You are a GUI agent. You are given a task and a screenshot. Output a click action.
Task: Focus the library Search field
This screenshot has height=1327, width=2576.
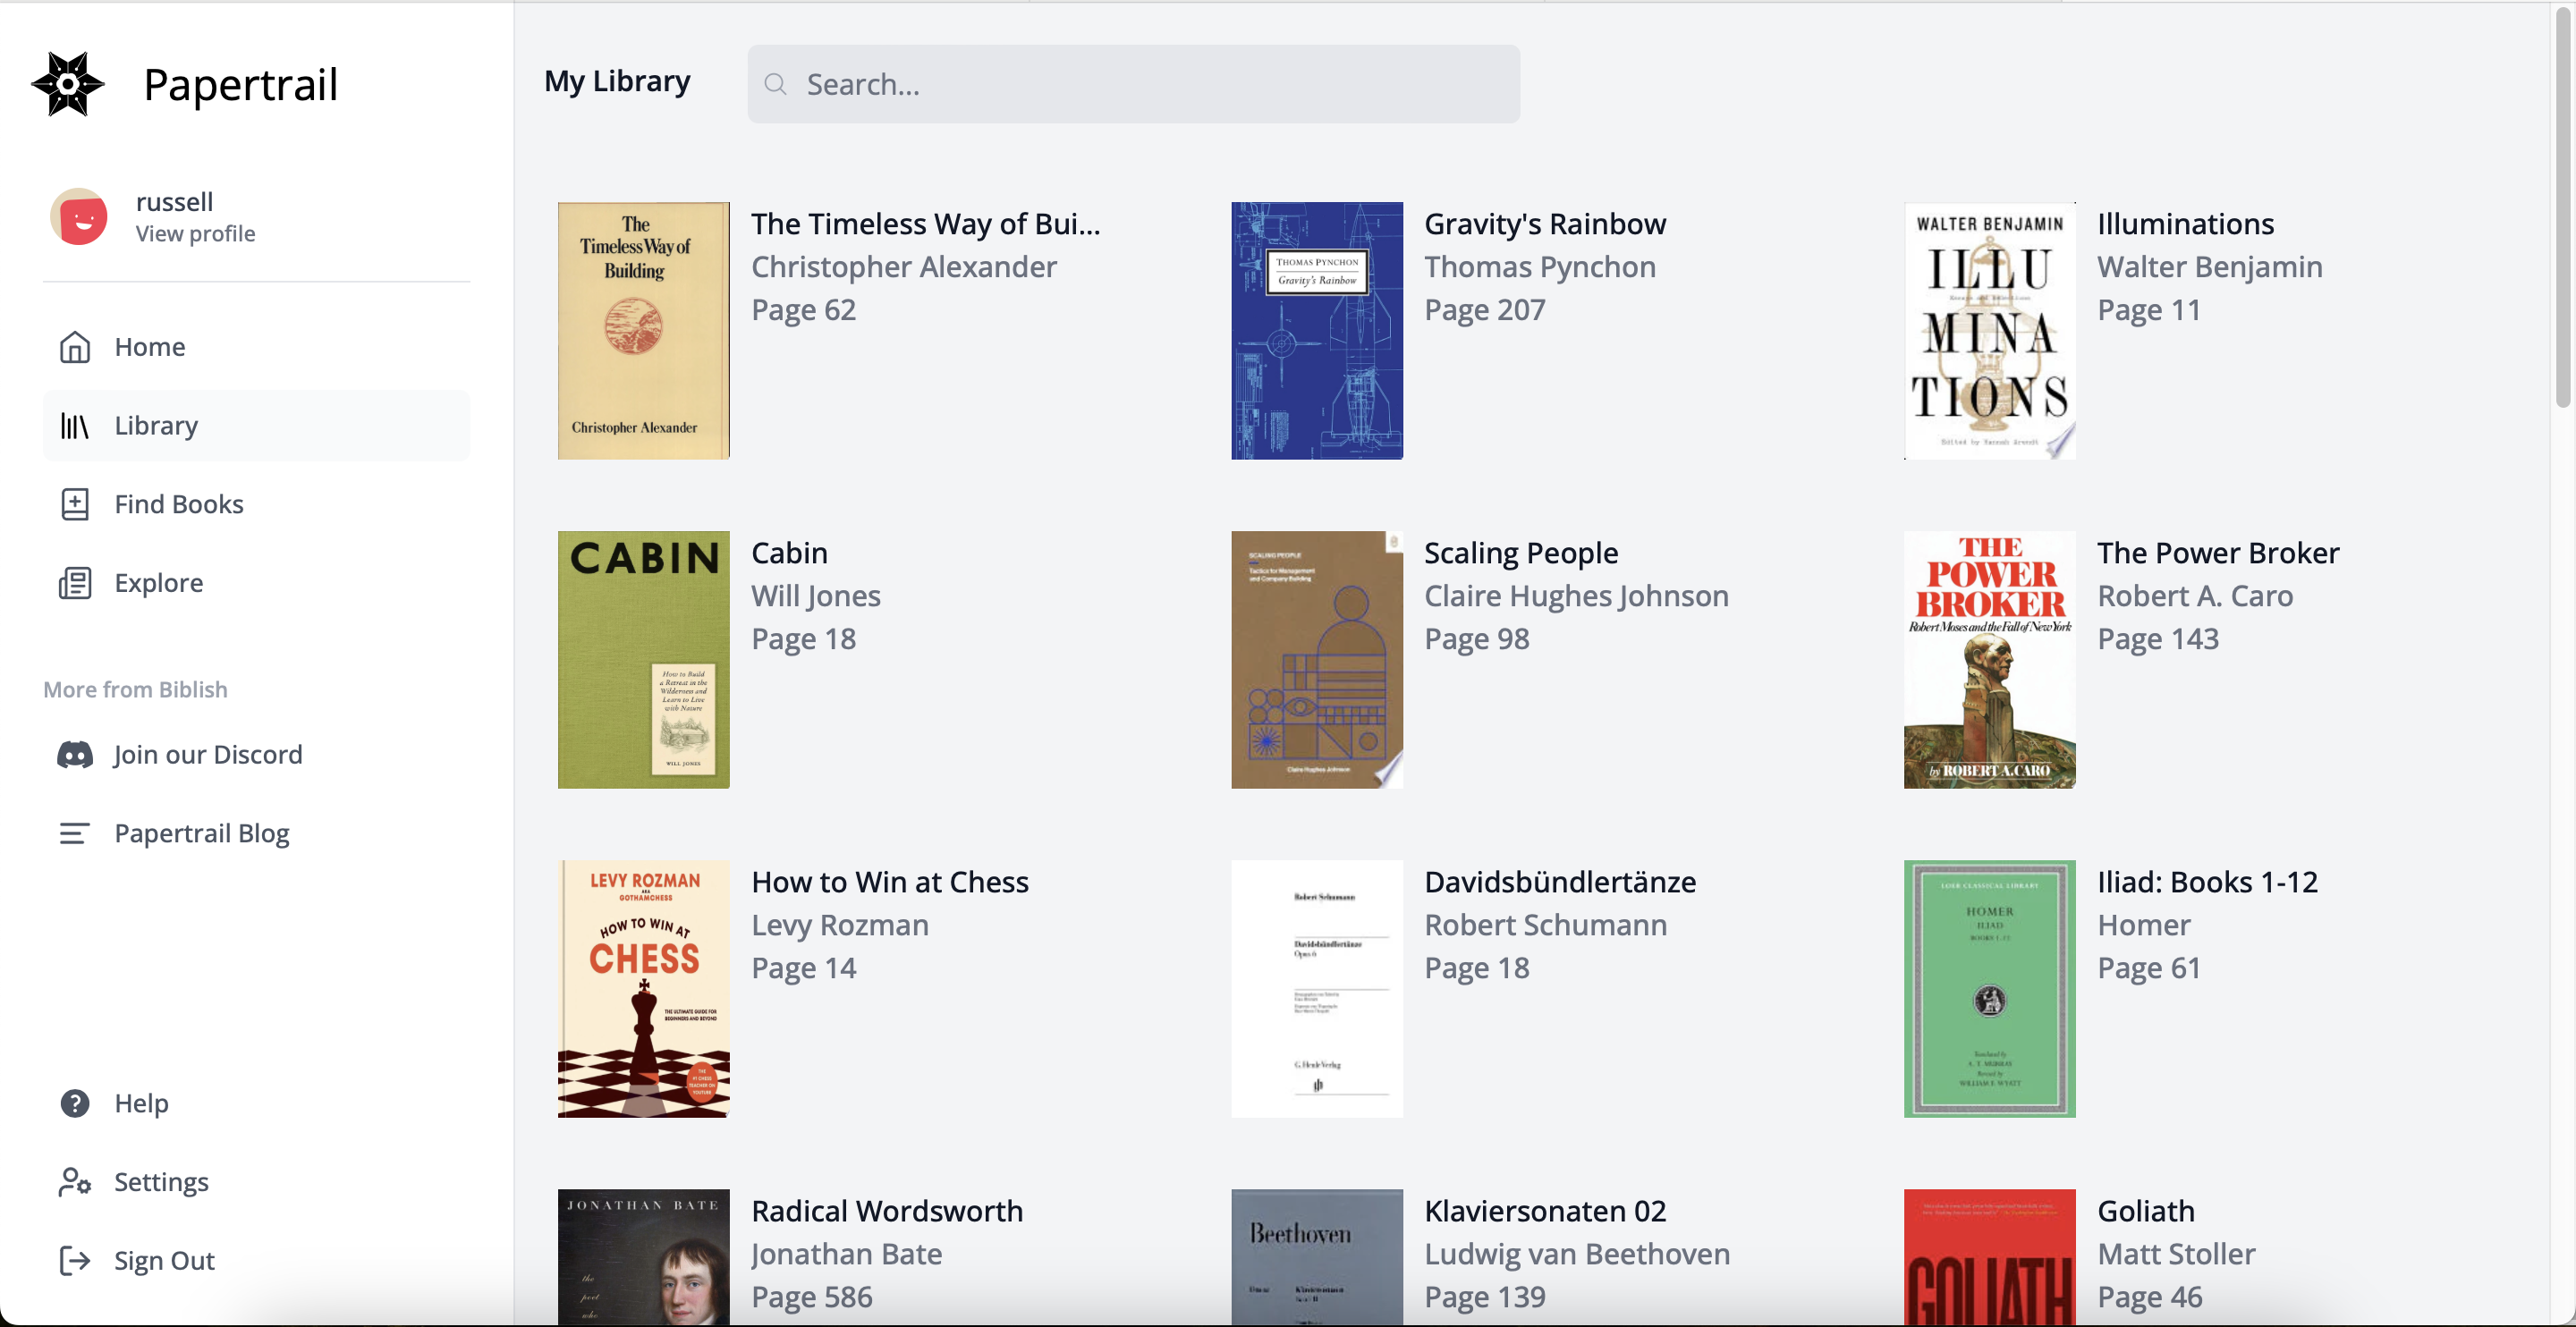click(x=1133, y=84)
